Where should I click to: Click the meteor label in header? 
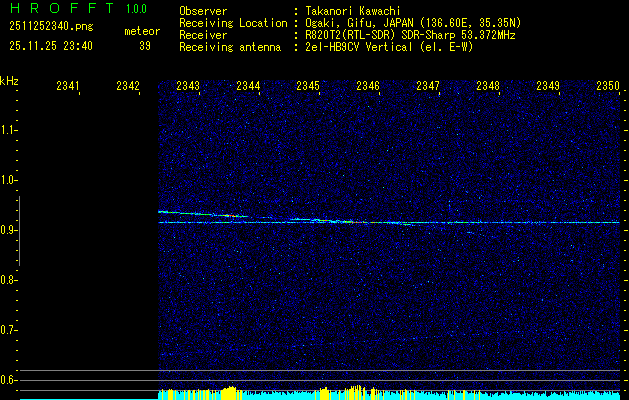[141, 31]
